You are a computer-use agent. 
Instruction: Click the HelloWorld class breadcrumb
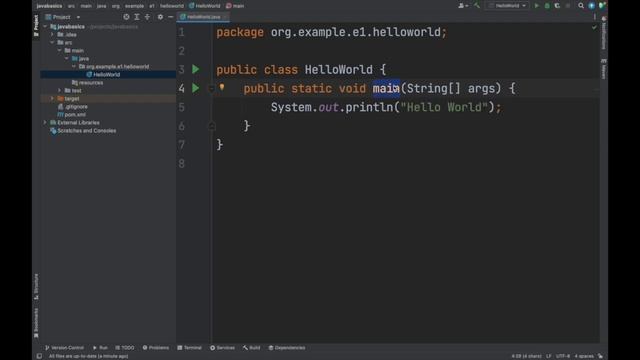click(x=205, y=6)
